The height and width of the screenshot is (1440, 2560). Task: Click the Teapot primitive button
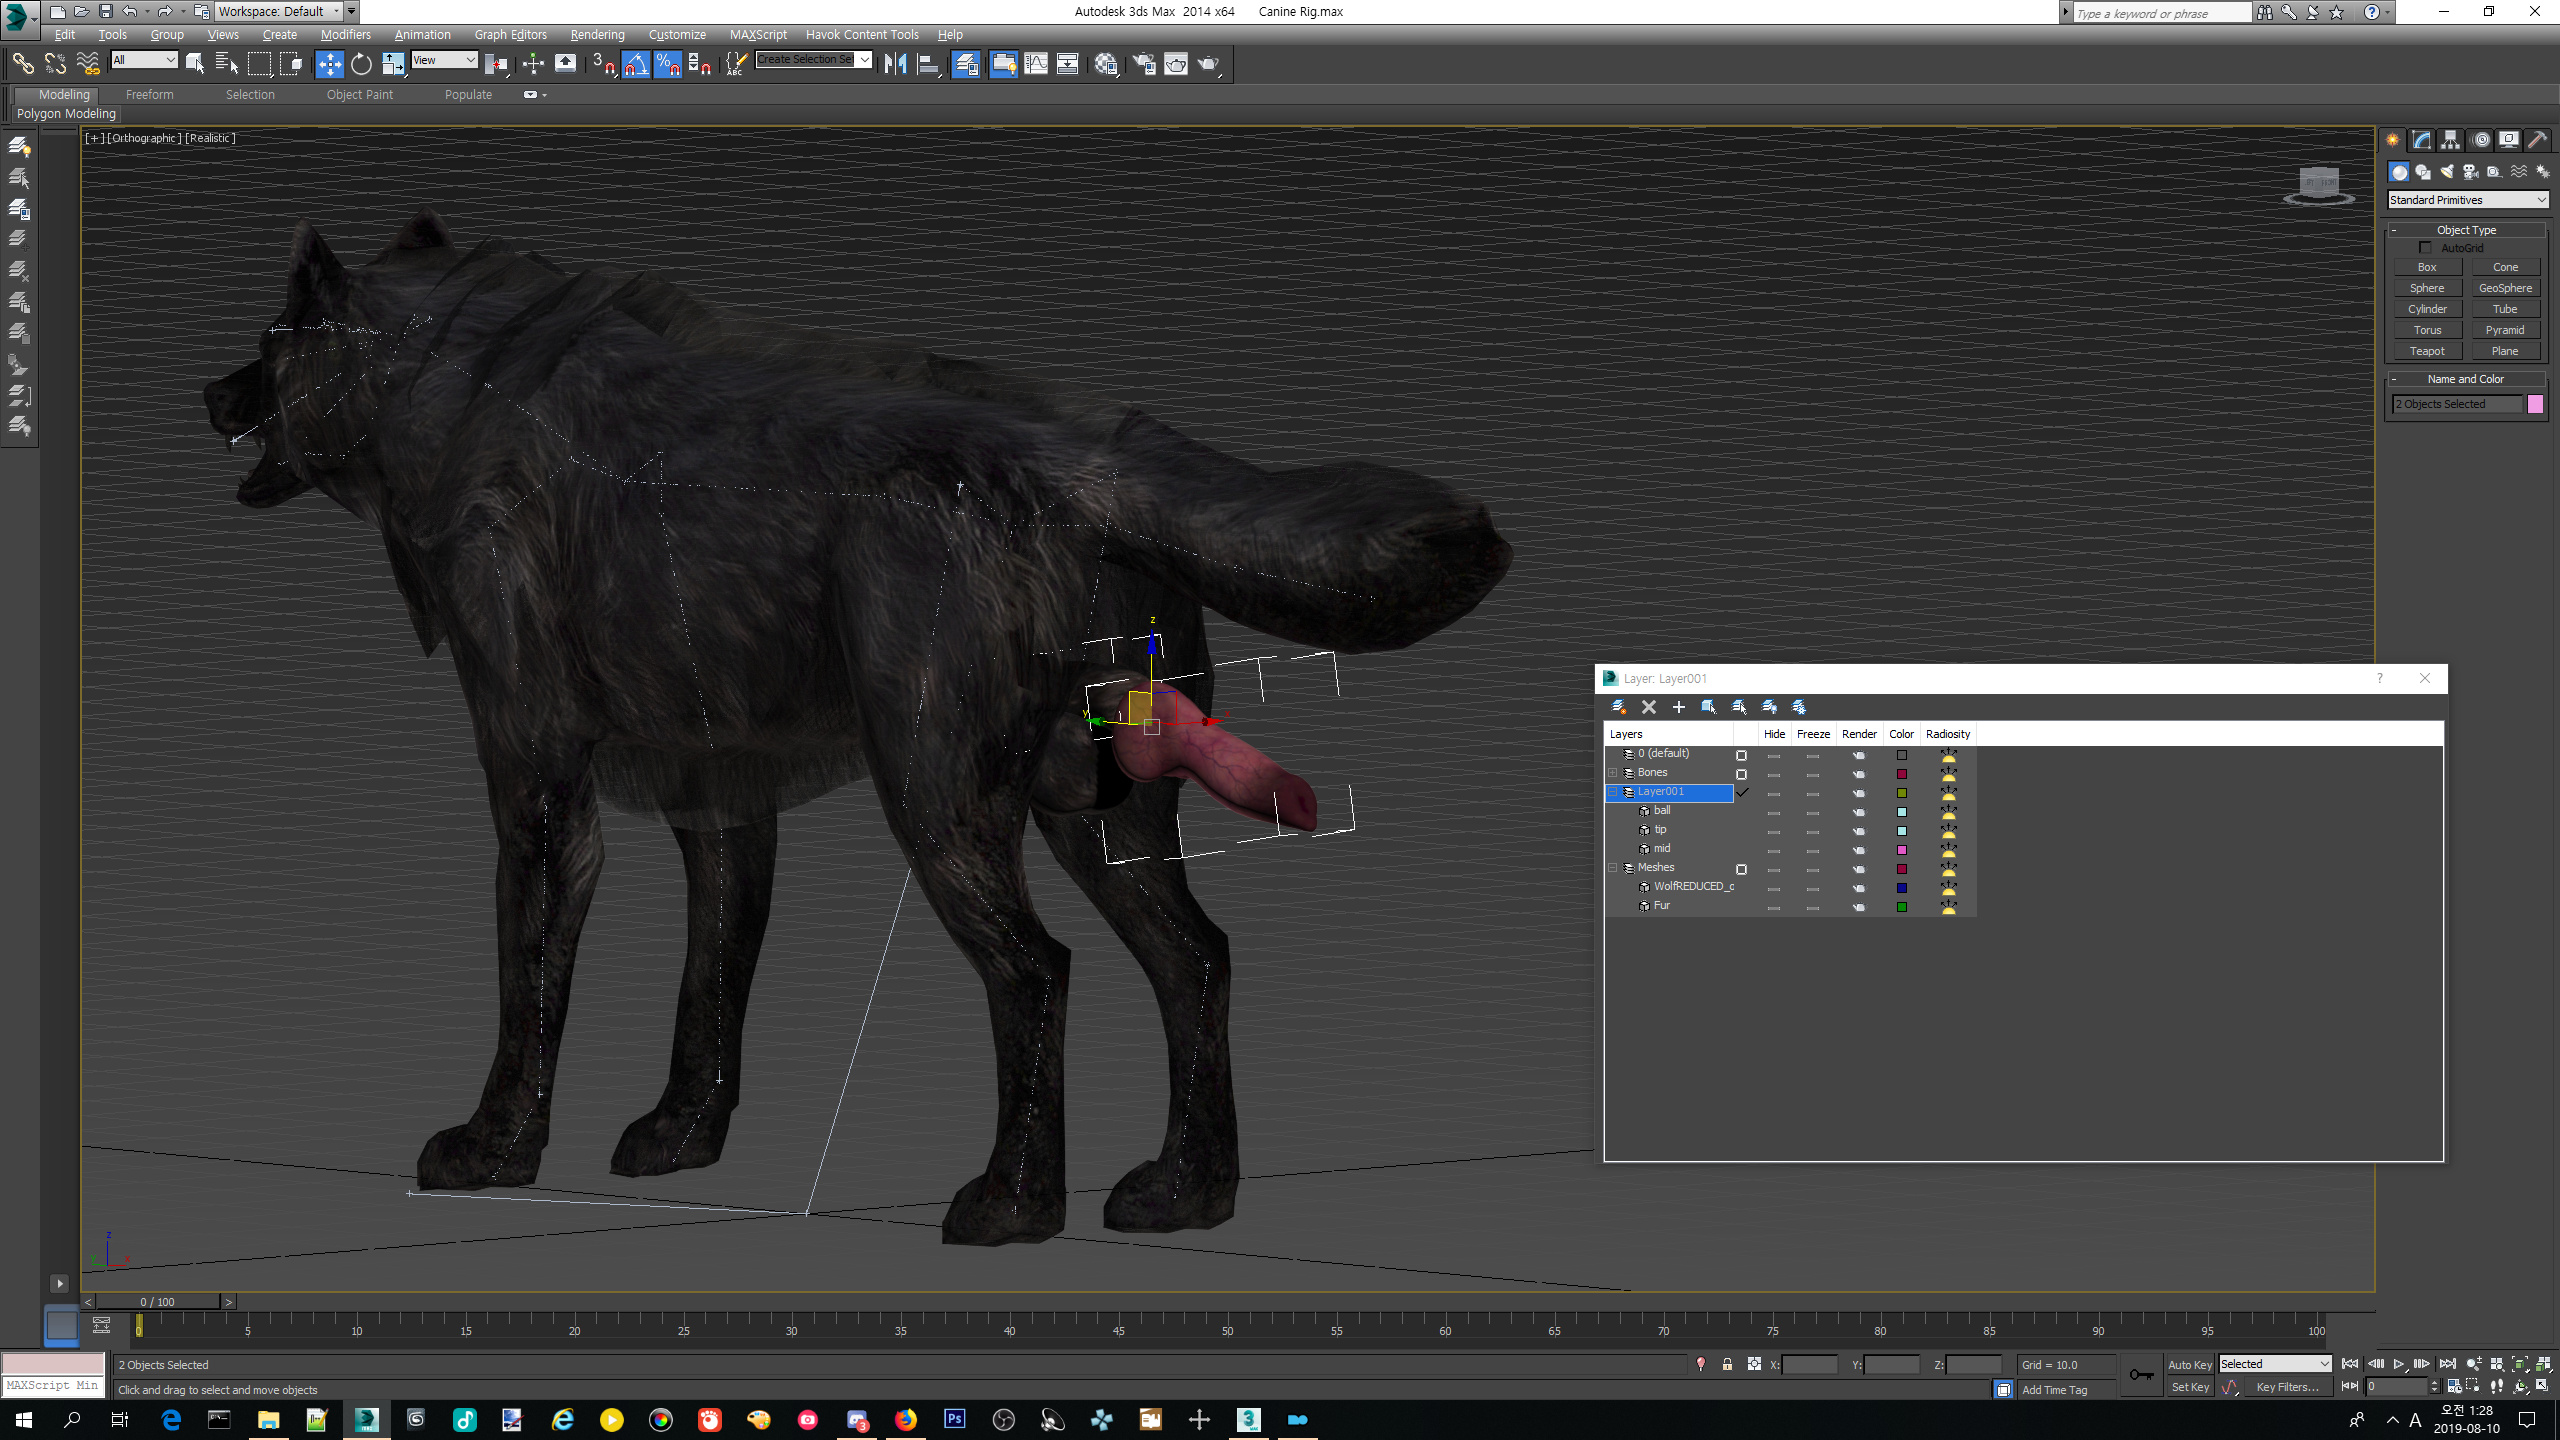click(x=2427, y=351)
